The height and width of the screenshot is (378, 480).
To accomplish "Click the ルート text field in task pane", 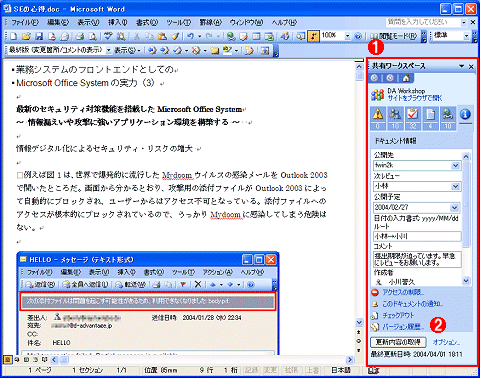I will pos(417,236).
